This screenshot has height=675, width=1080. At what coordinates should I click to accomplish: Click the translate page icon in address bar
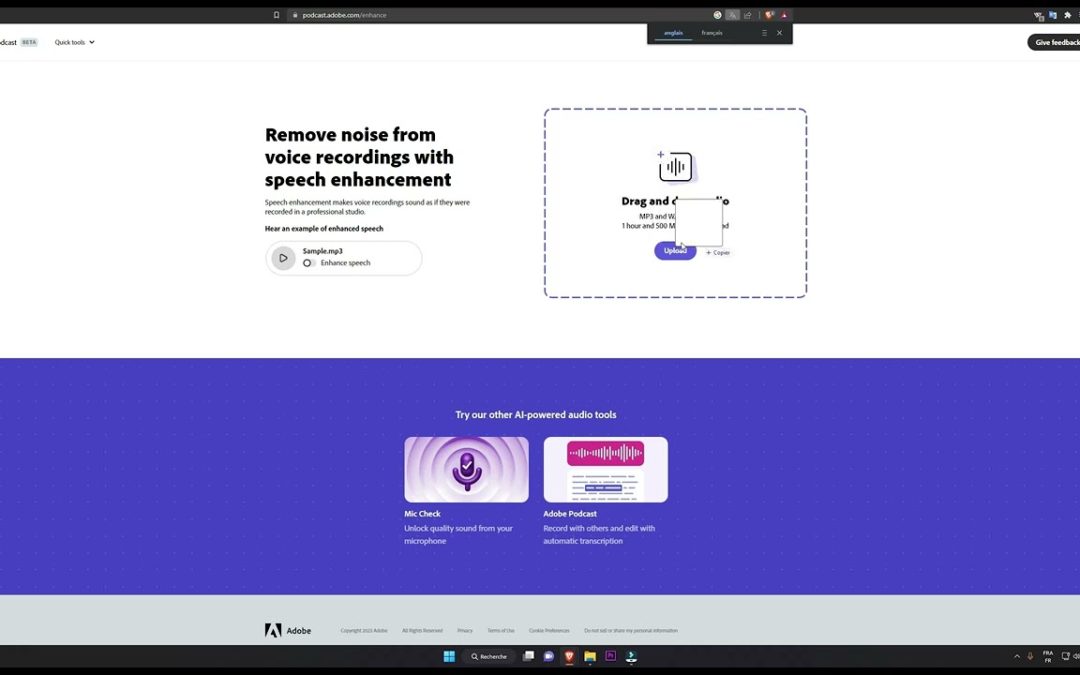pos(732,14)
